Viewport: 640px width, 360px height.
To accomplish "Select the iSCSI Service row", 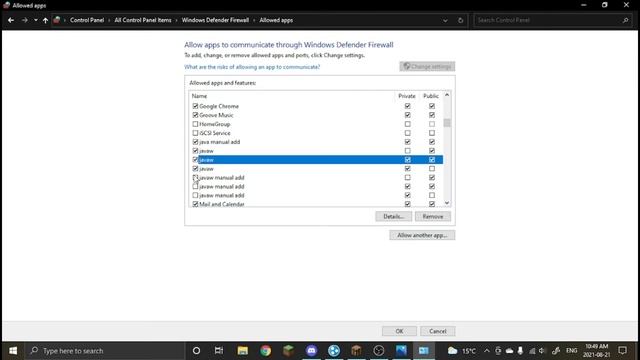I will [317, 133].
